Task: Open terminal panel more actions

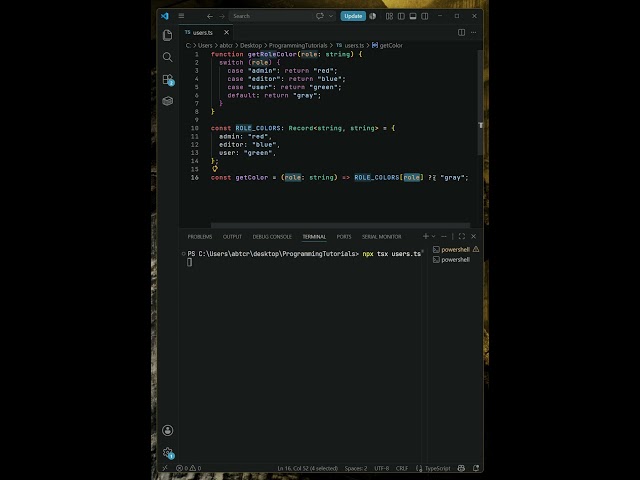Action: click(x=444, y=236)
